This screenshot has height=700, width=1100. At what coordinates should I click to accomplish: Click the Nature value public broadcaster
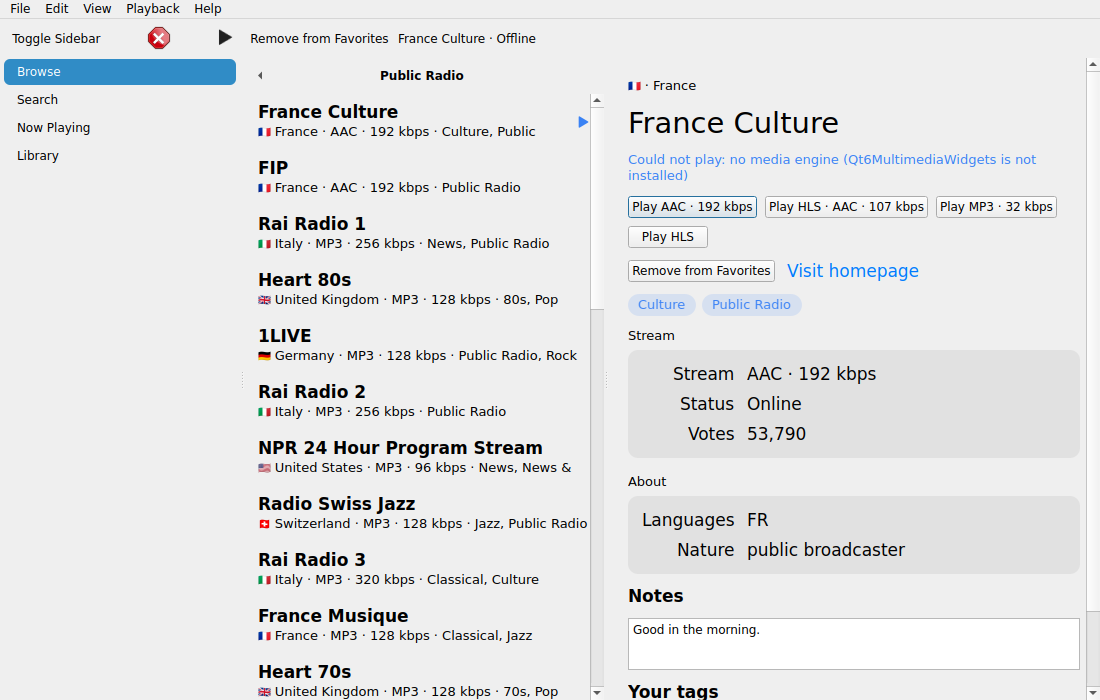[x=826, y=550]
